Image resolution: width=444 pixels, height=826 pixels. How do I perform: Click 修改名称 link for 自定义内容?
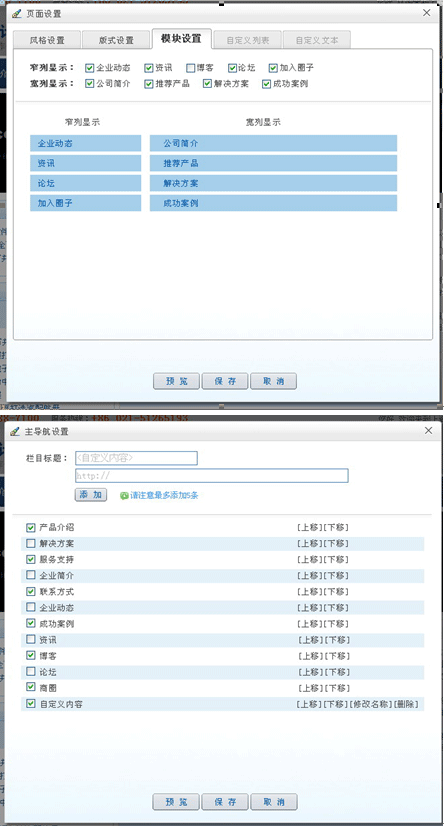tap(370, 704)
